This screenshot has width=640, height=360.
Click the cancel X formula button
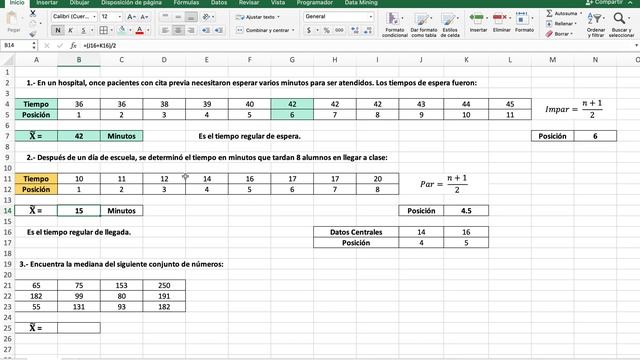47,45
